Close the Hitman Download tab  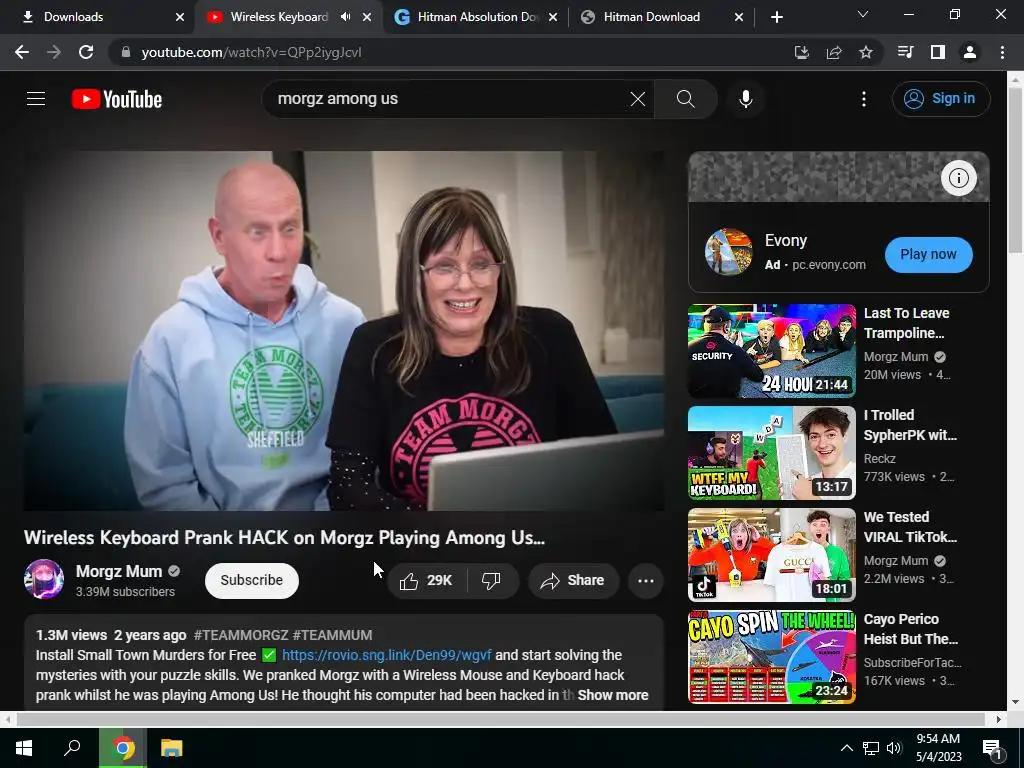tap(739, 17)
